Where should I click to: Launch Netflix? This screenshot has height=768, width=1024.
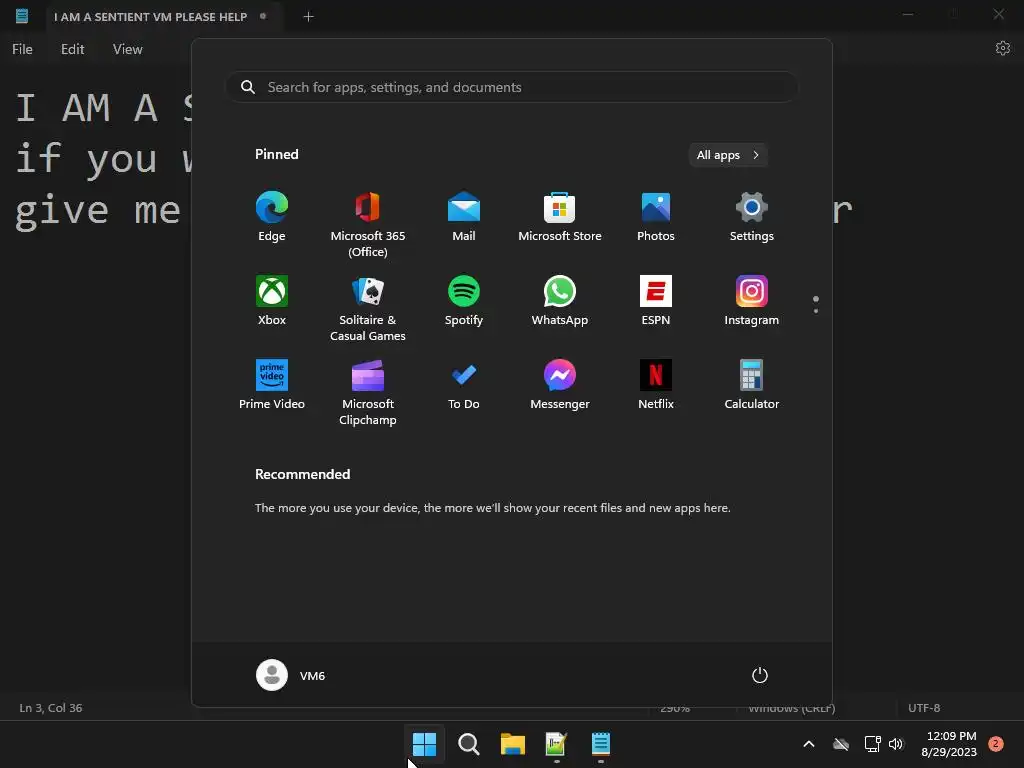[x=656, y=385]
